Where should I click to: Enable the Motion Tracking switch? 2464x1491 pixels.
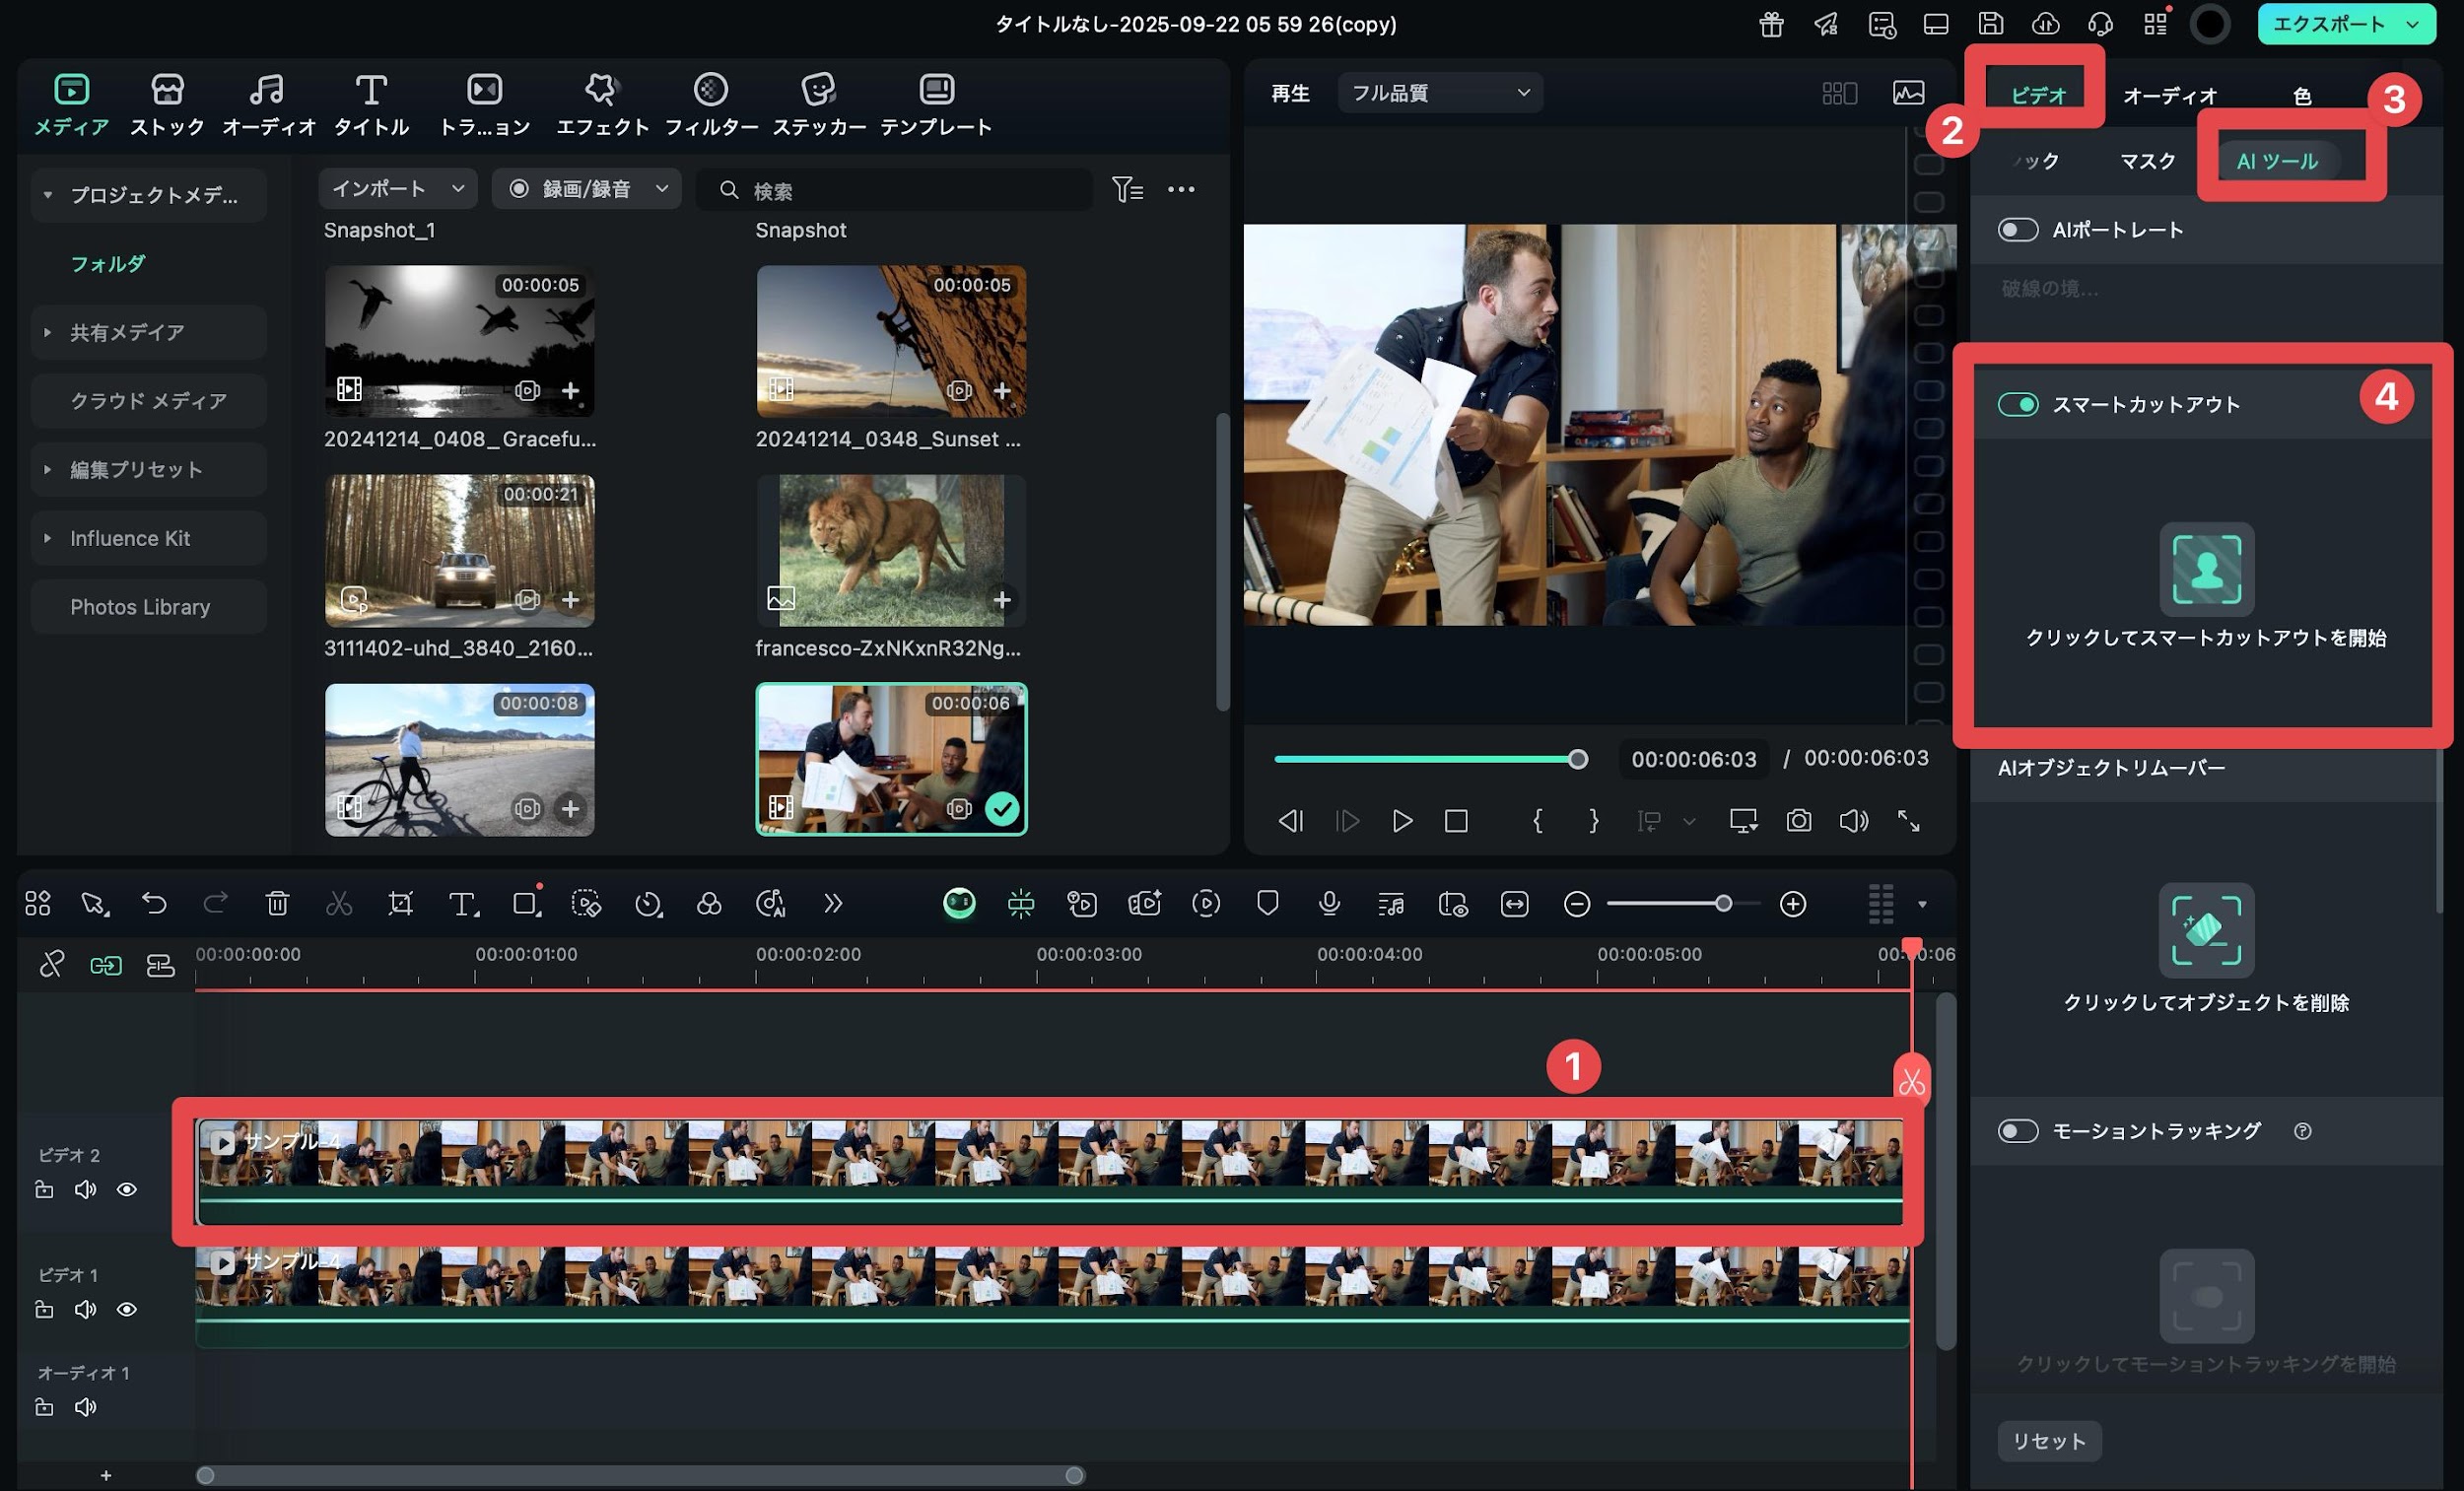[2018, 1131]
